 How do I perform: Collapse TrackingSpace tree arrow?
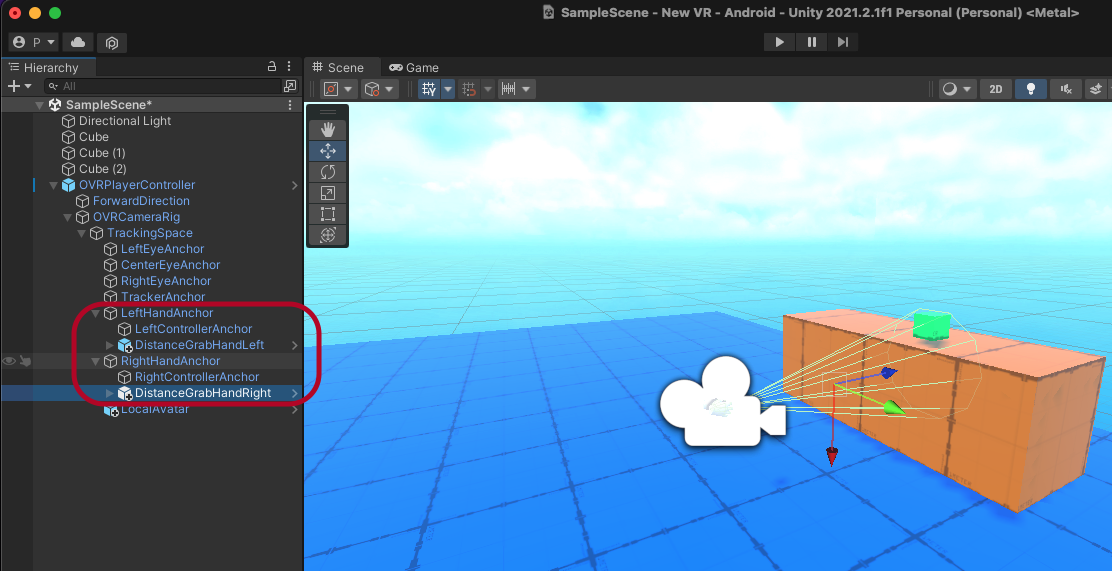coord(82,233)
